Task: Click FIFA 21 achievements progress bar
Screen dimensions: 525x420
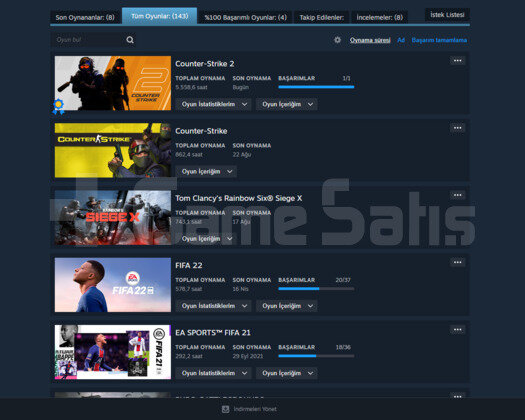Action: 316,356
